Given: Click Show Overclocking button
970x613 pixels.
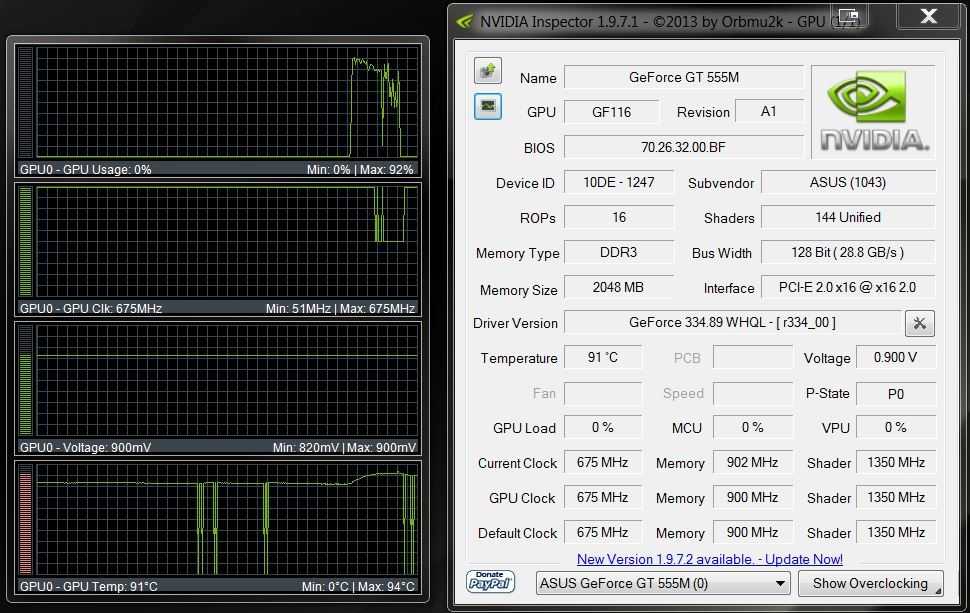Looking at the screenshot, I should [870, 583].
